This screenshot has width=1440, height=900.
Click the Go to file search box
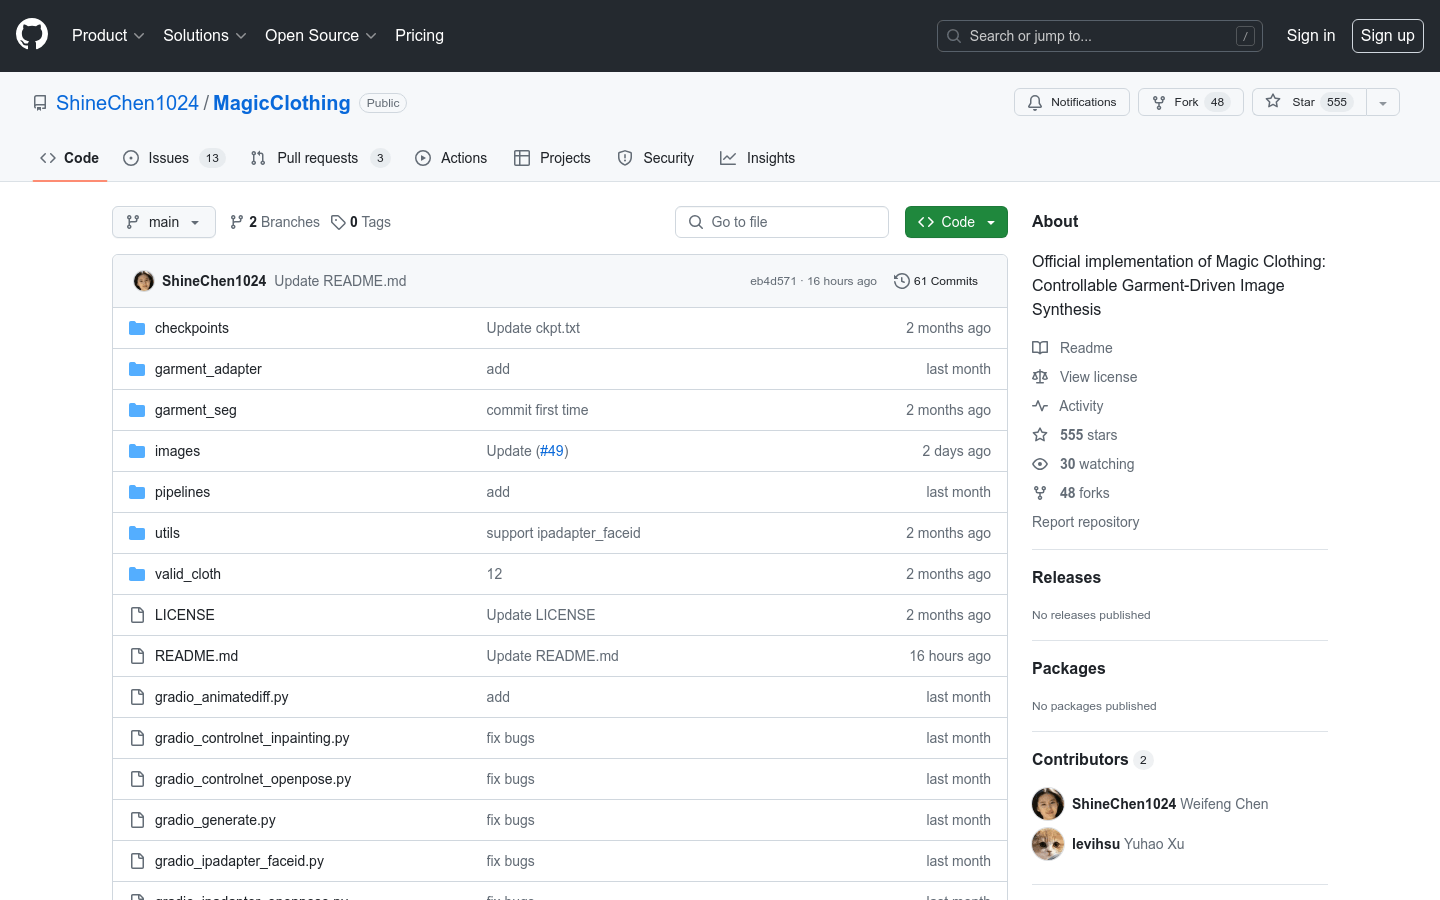point(782,222)
